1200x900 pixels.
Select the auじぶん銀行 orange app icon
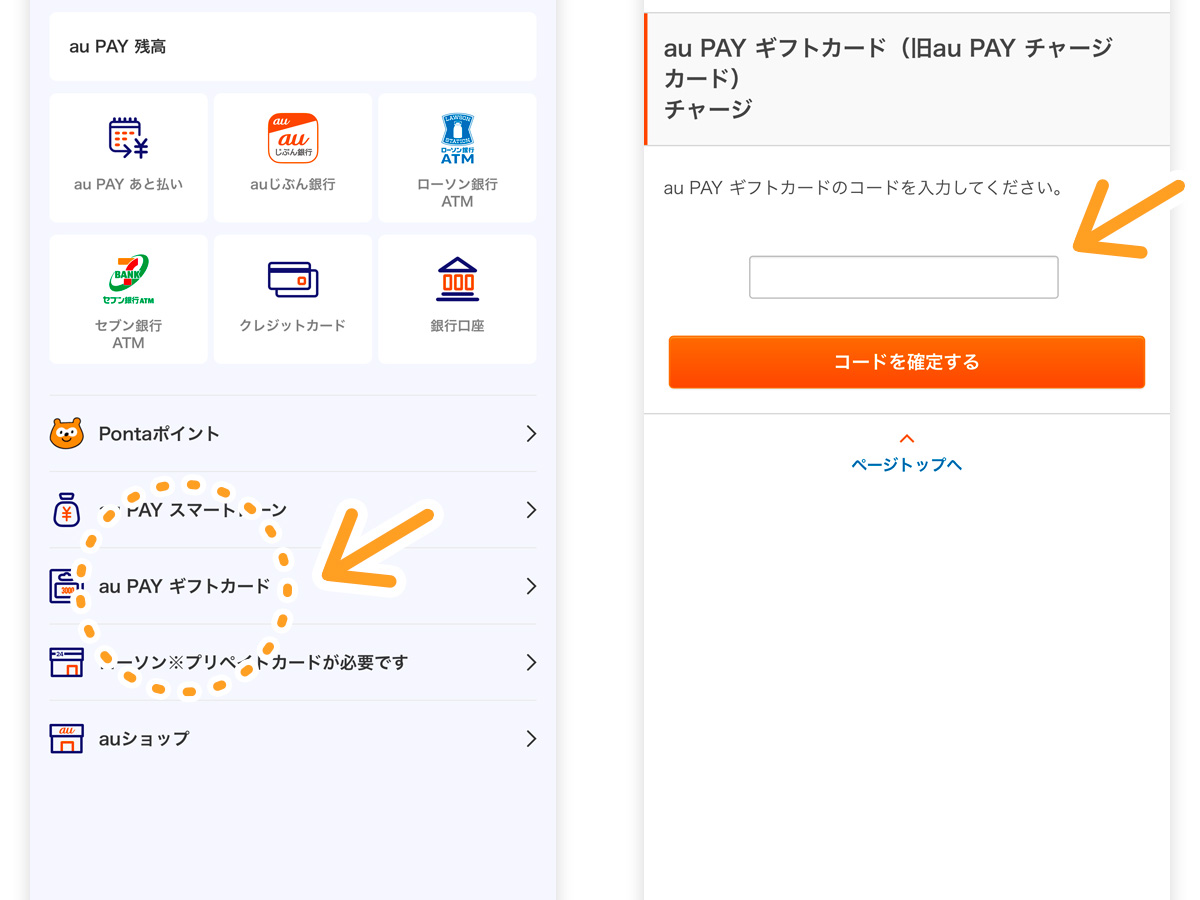pyautogui.click(x=293, y=138)
